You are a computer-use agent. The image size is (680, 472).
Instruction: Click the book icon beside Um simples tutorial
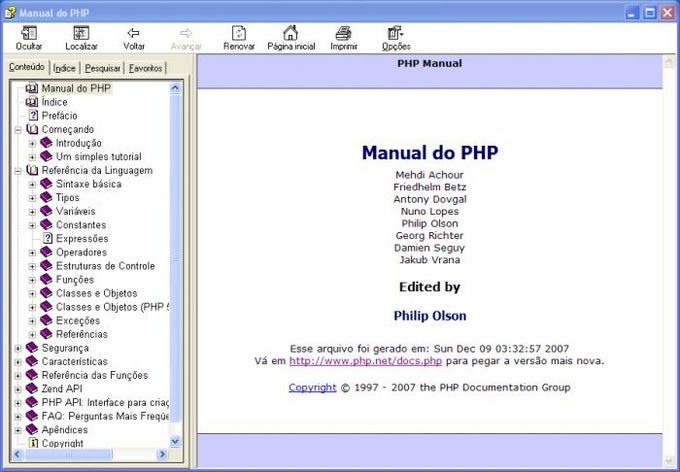(x=46, y=156)
